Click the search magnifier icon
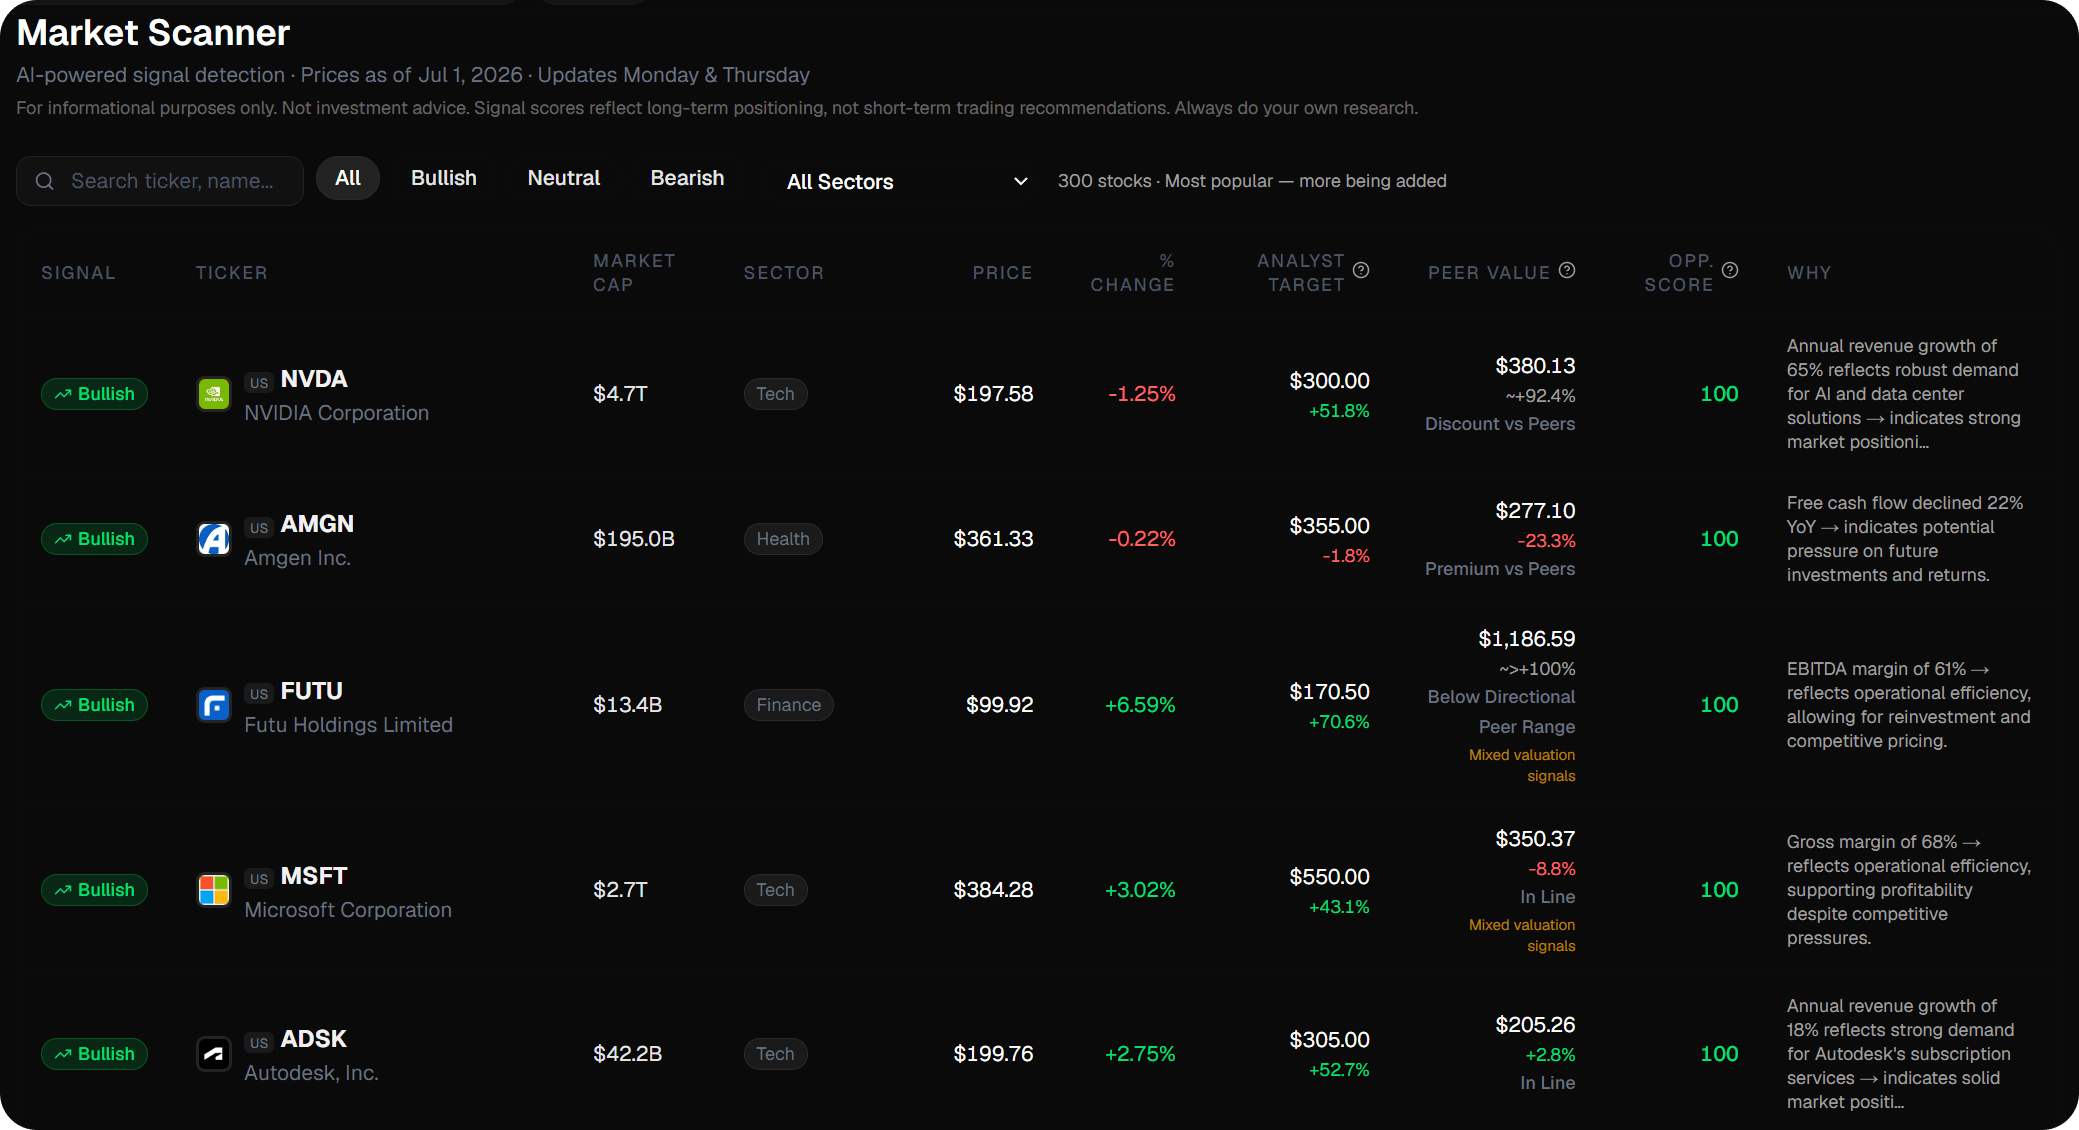 coord(45,181)
